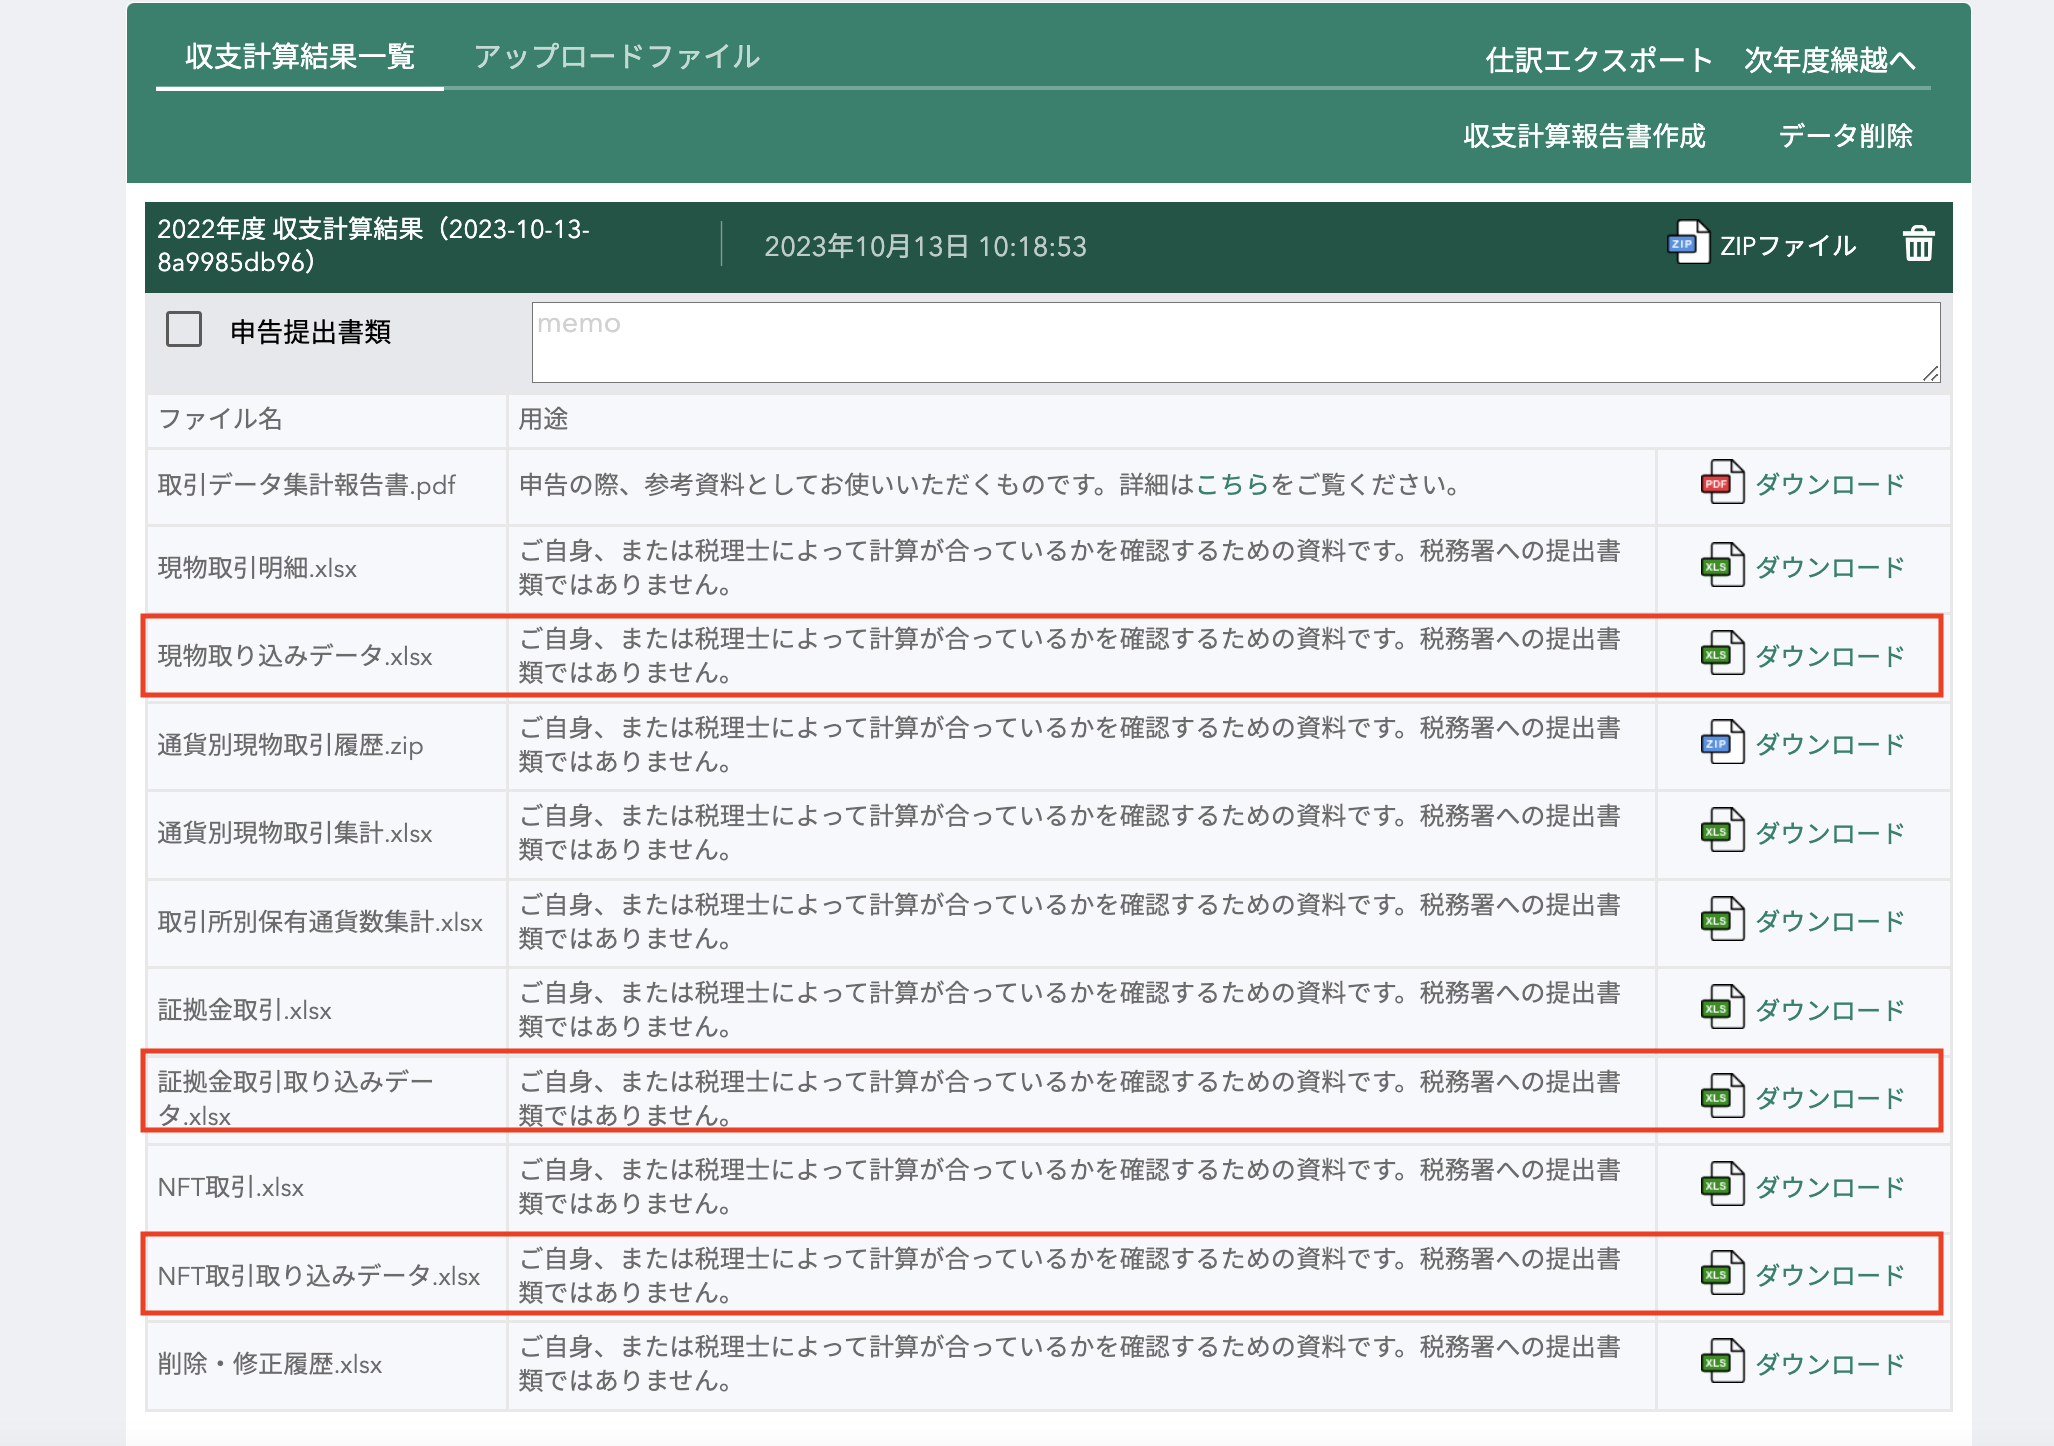Switch to the アップロードファイル tab

(617, 56)
